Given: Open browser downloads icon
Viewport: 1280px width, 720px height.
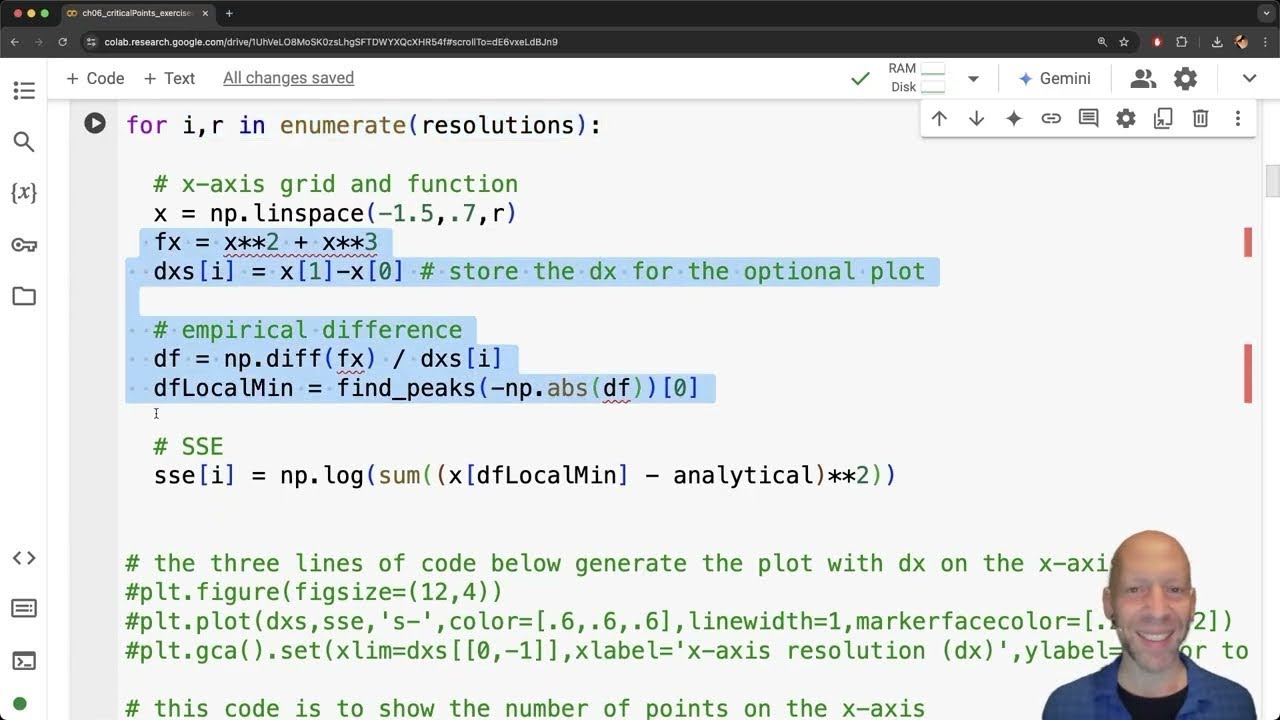Looking at the screenshot, I should click(1217, 42).
